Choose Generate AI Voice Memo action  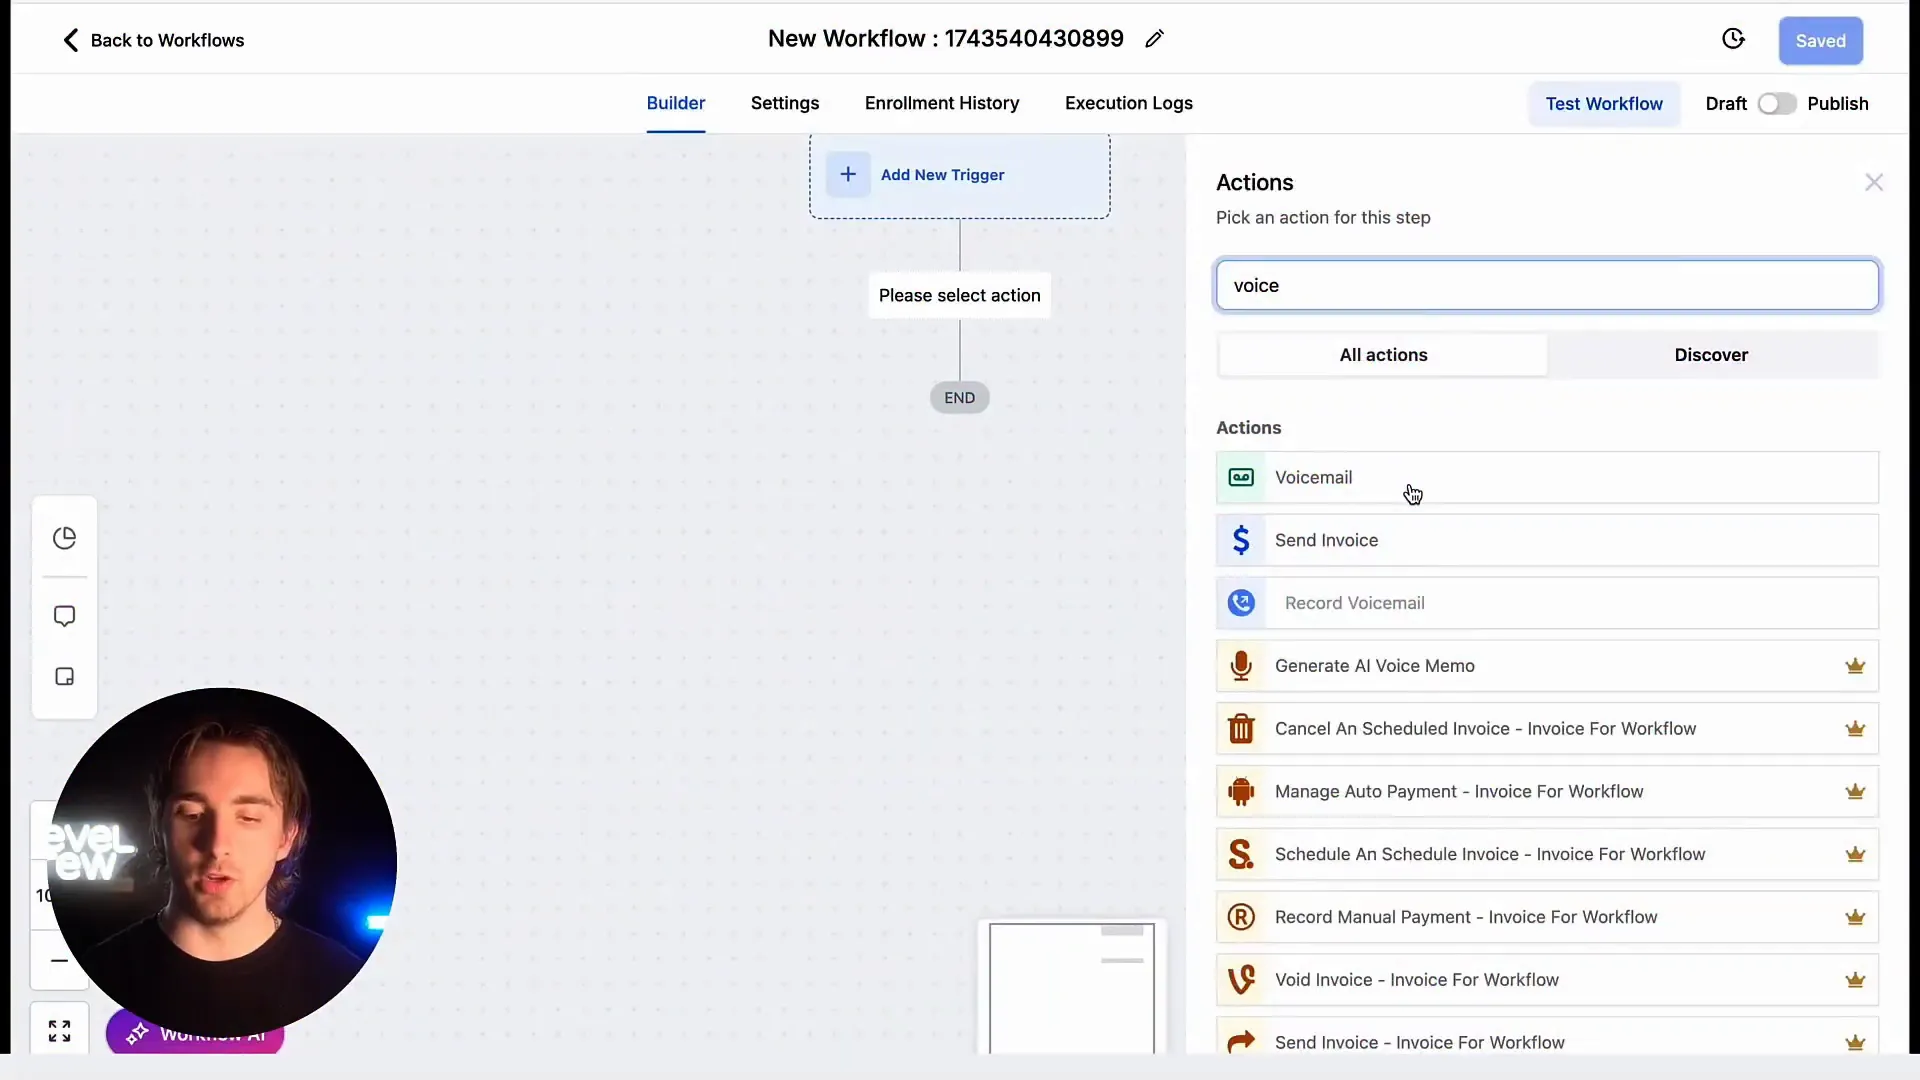pos(1547,666)
